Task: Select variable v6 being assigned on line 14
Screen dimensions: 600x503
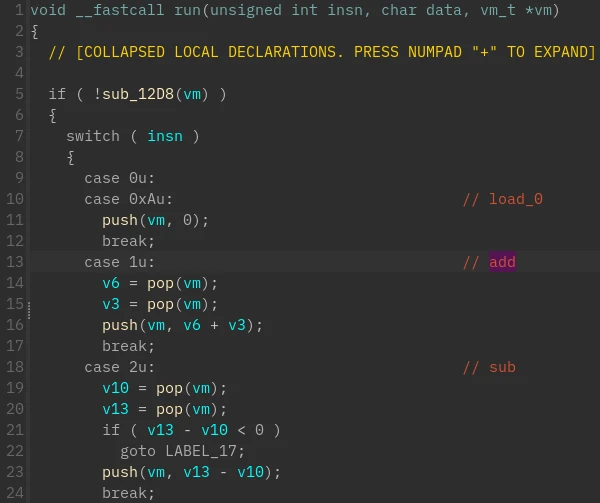Action: point(111,283)
